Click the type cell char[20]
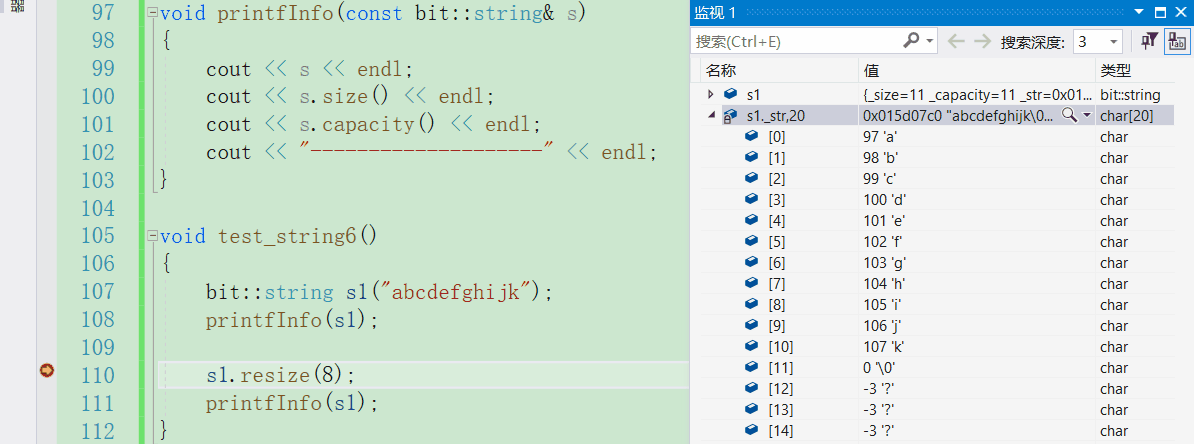This screenshot has width=1194, height=444. point(1125,116)
